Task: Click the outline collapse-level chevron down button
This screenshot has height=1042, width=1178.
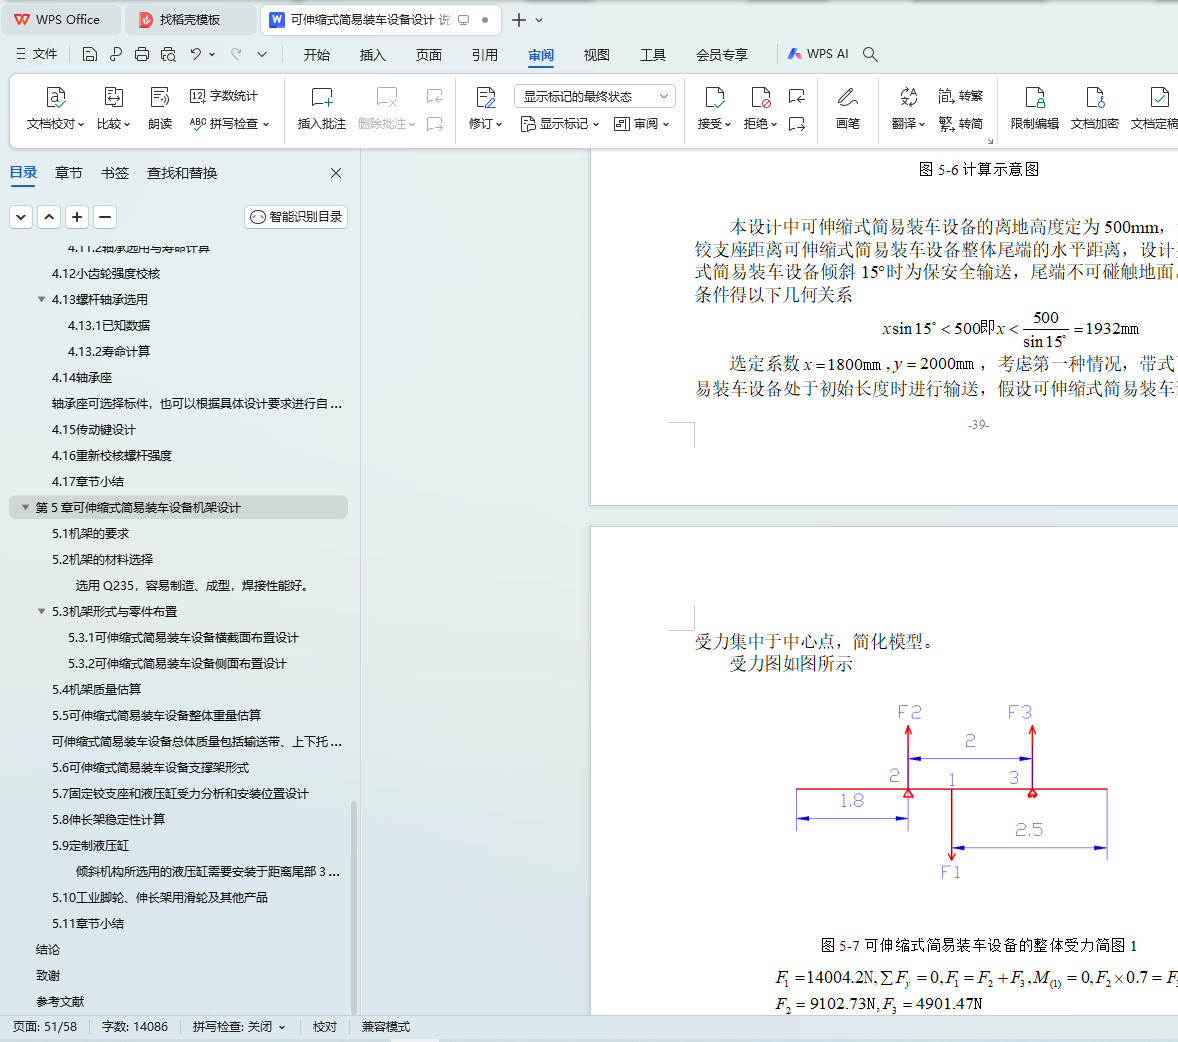Action: (x=21, y=217)
